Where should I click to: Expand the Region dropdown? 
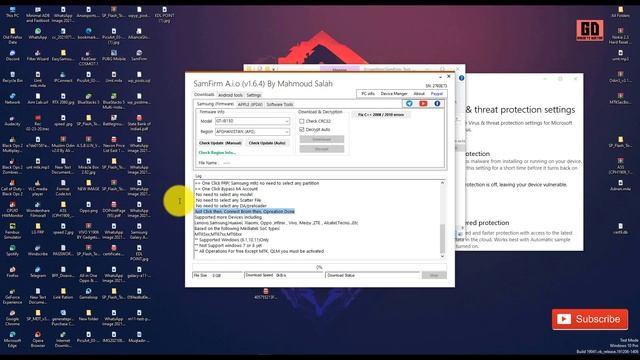[287, 132]
